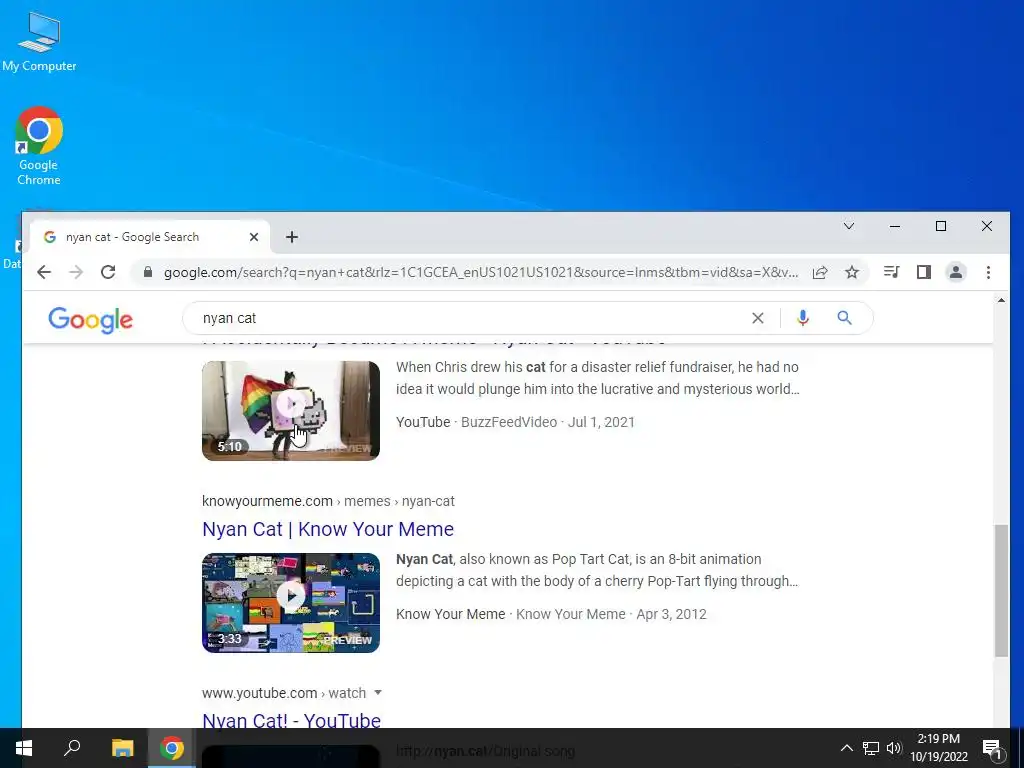This screenshot has width=1024, height=768.
Task: Open taskbar search magnifier
Action: pos(72,748)
